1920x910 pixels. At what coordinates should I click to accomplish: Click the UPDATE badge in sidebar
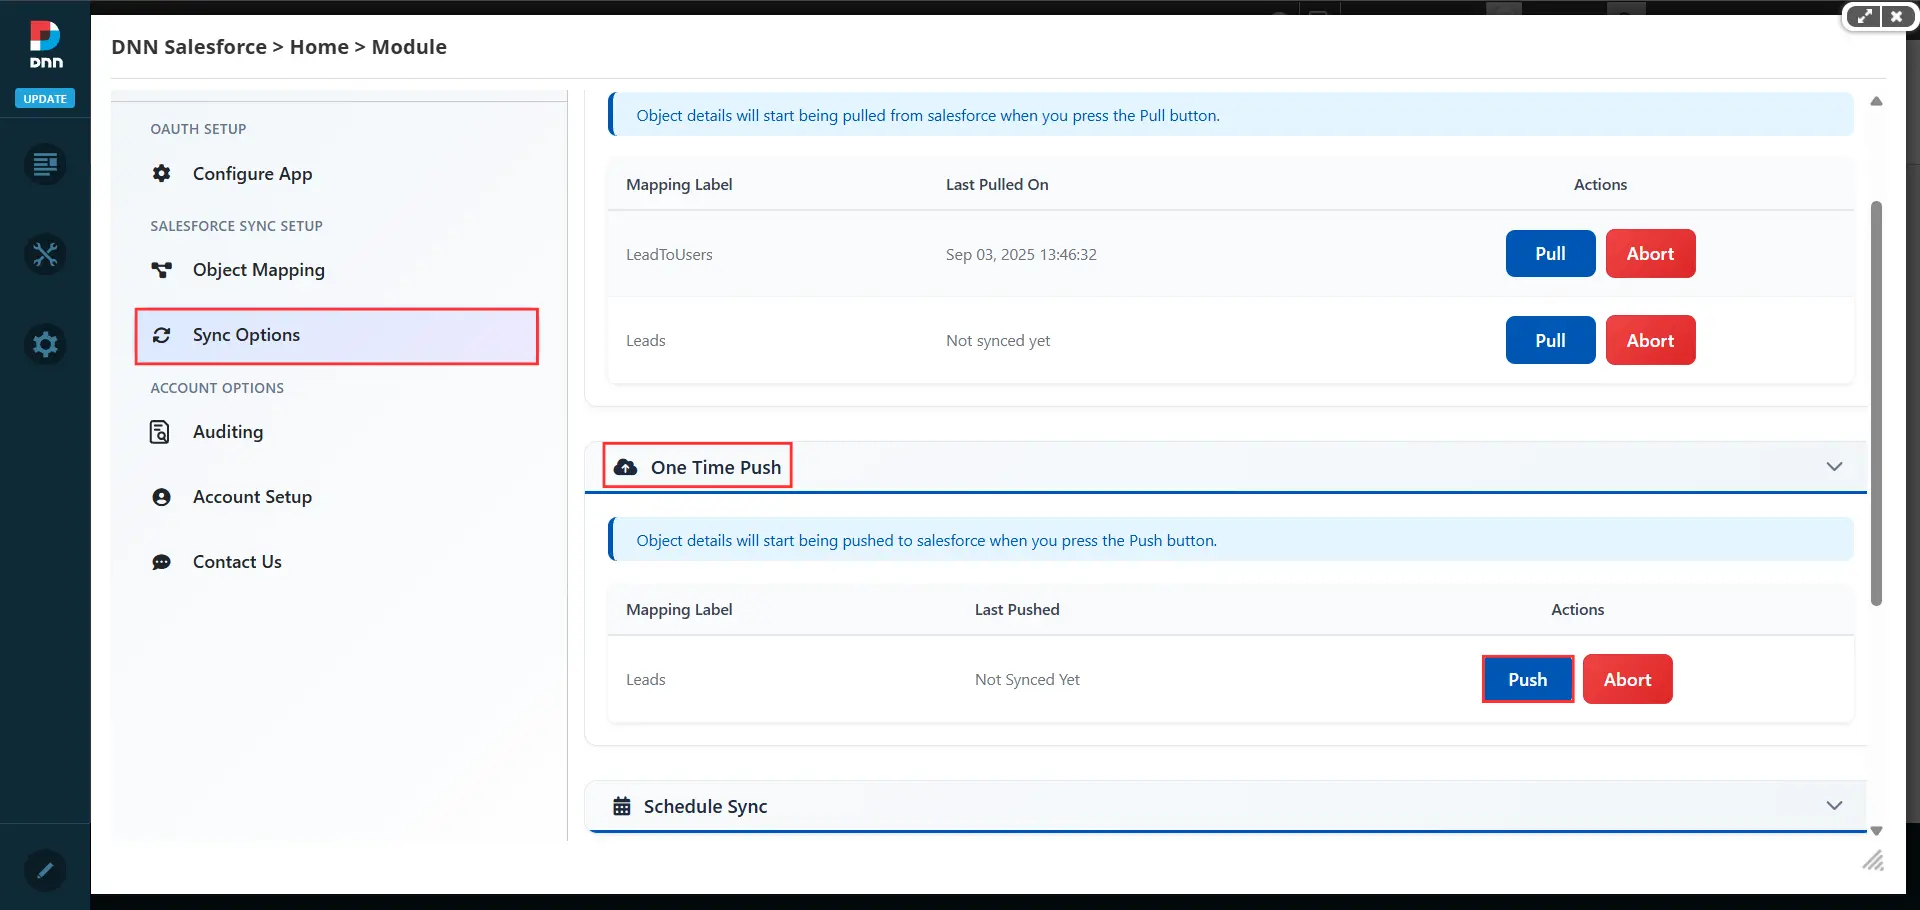click(45, 99)
